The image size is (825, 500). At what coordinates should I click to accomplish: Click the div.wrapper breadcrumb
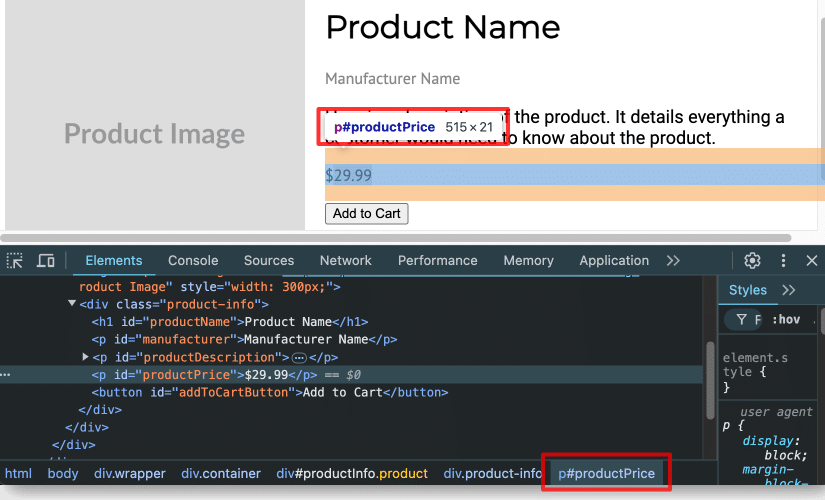[129, 473]
